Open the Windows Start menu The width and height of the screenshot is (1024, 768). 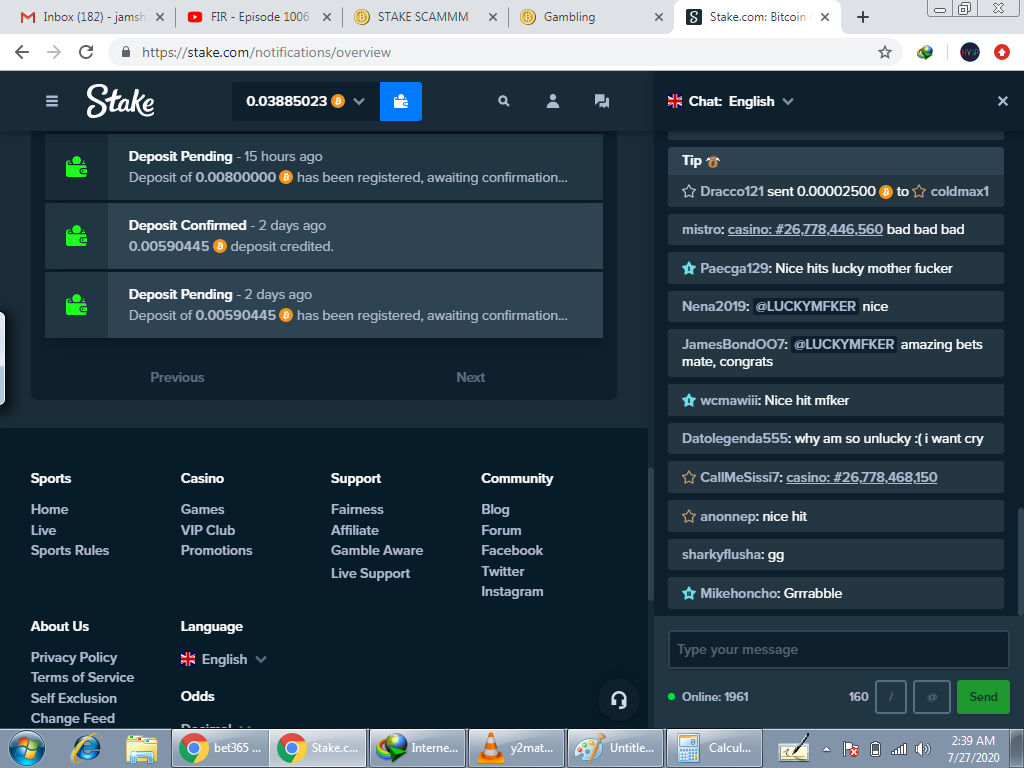click(x=27, y=748)
